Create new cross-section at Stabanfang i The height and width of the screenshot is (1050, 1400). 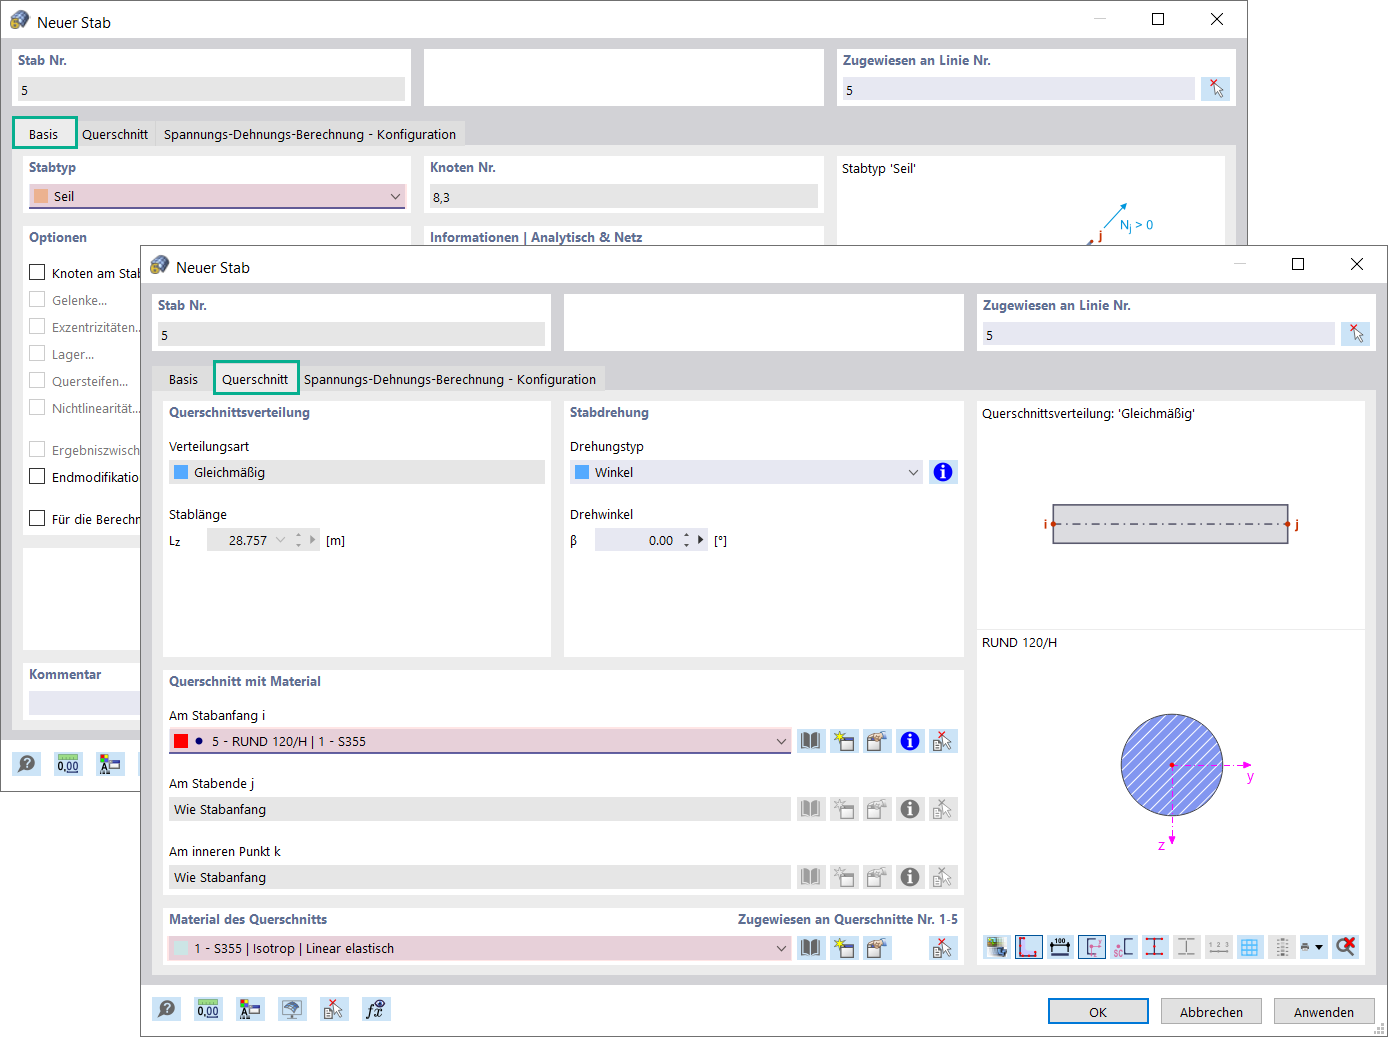tap(844, 741)
